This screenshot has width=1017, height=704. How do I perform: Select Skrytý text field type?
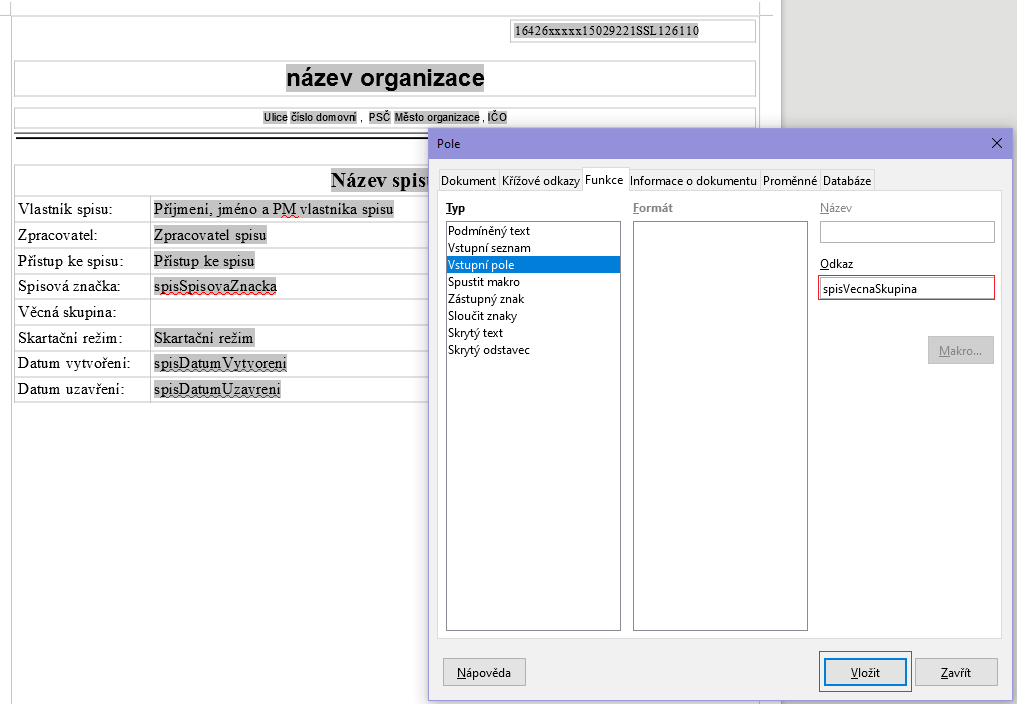(x=475, y=333)
